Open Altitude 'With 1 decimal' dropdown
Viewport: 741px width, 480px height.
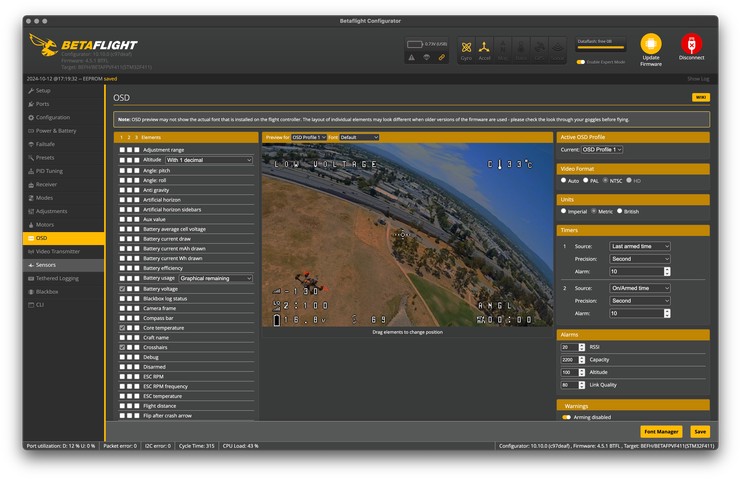point(209,160)
